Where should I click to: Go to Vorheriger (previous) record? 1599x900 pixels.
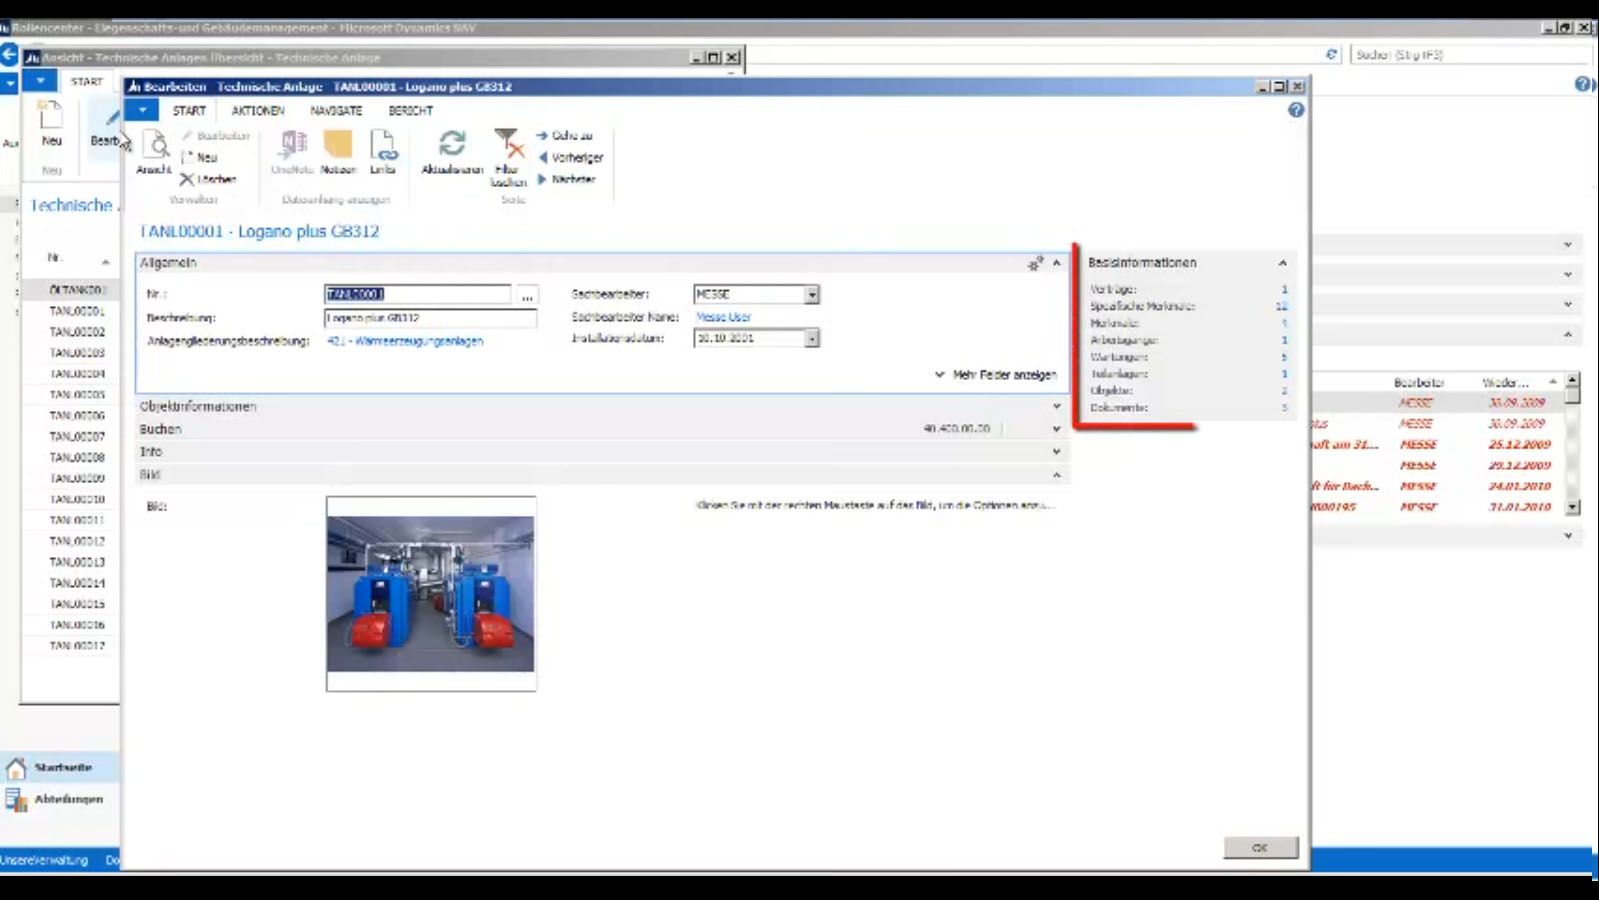[x=570, y=157]
